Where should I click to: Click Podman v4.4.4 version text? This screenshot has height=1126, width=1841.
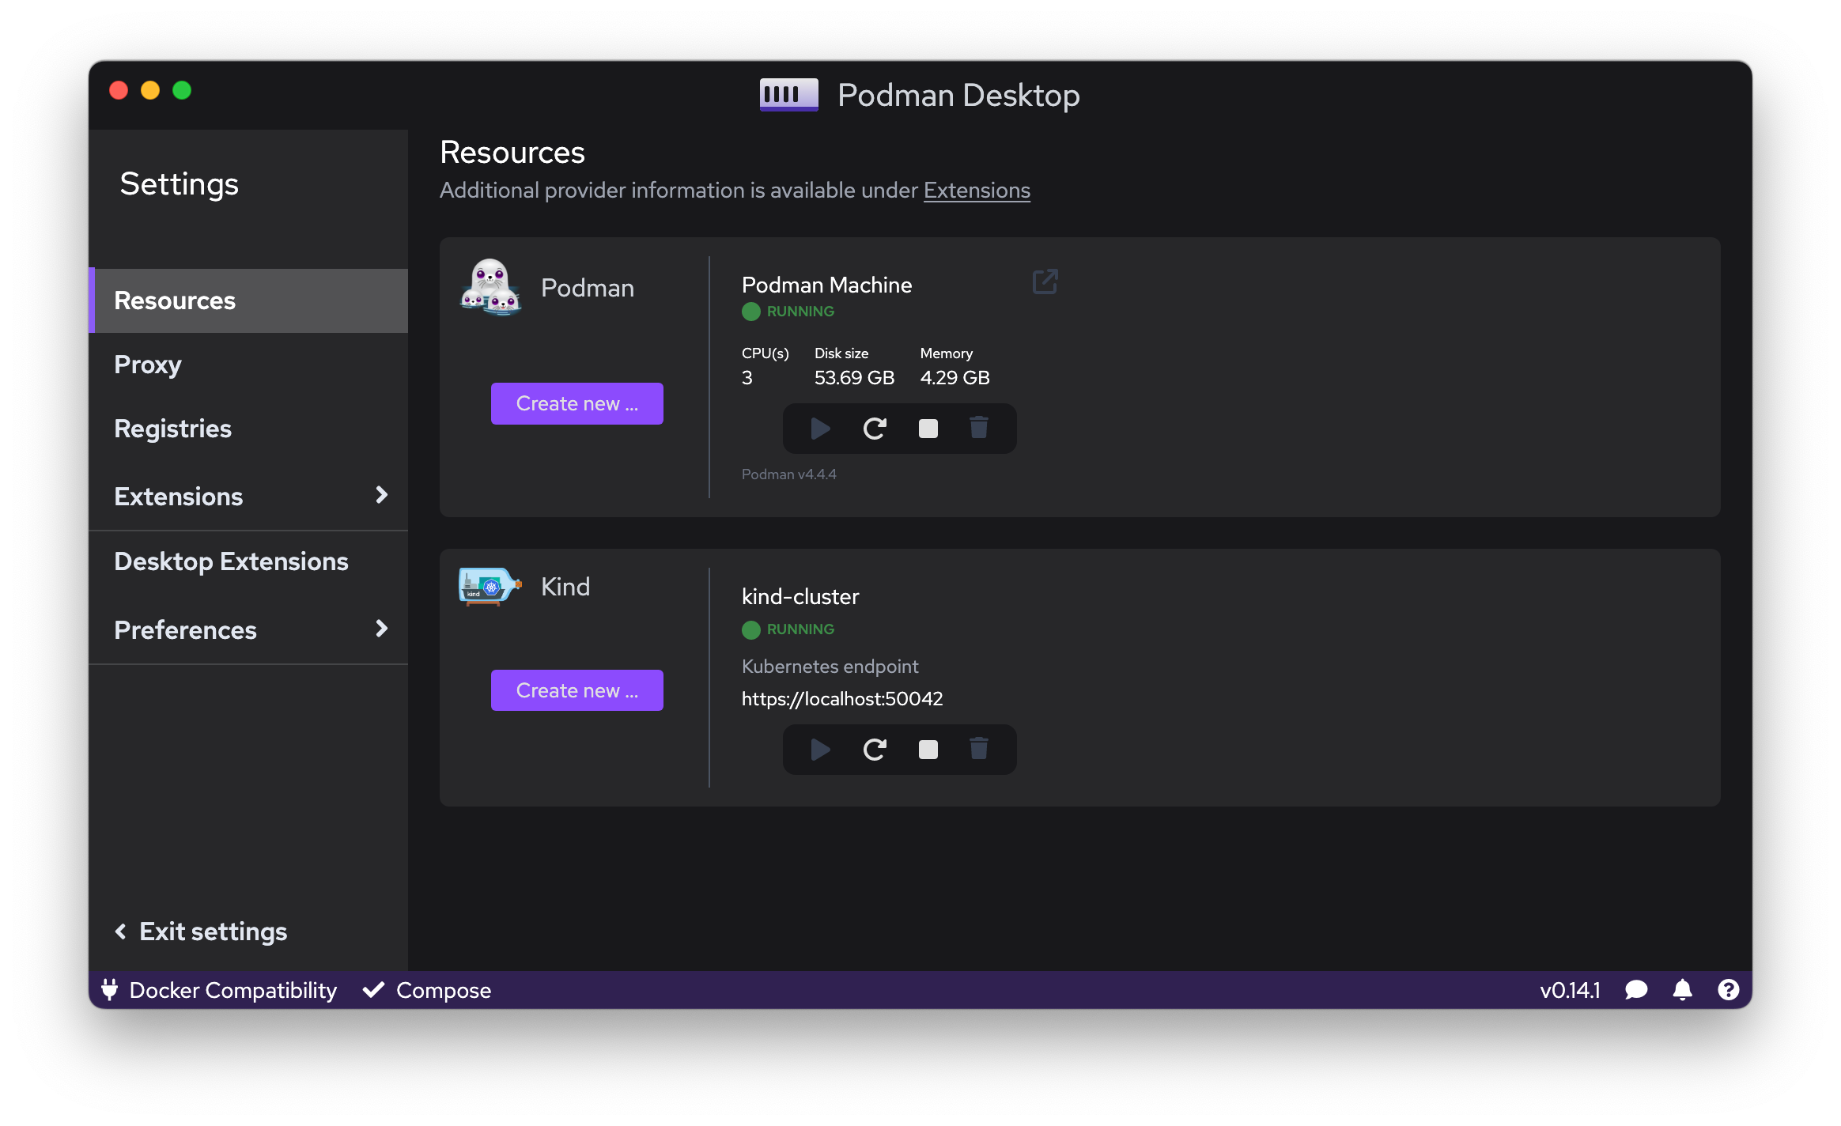pyautogui.click(x=789, y=474)
